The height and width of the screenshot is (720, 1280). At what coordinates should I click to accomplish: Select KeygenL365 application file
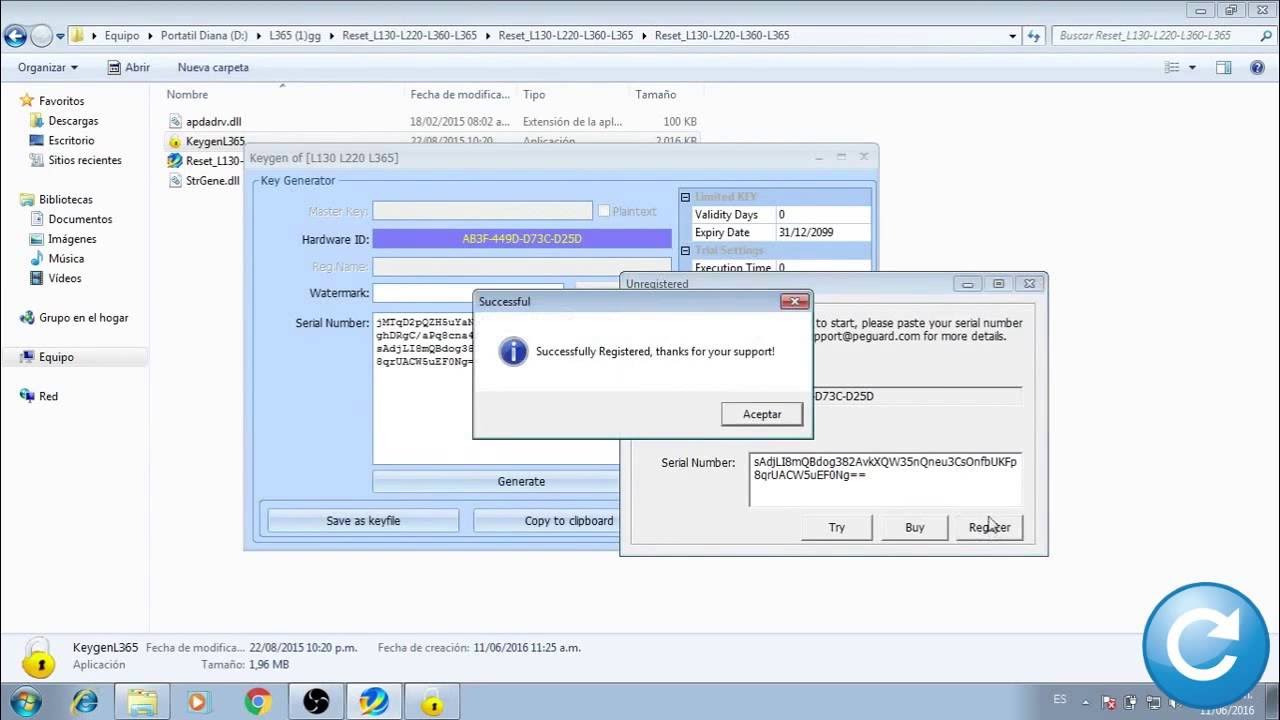(215, 141)
